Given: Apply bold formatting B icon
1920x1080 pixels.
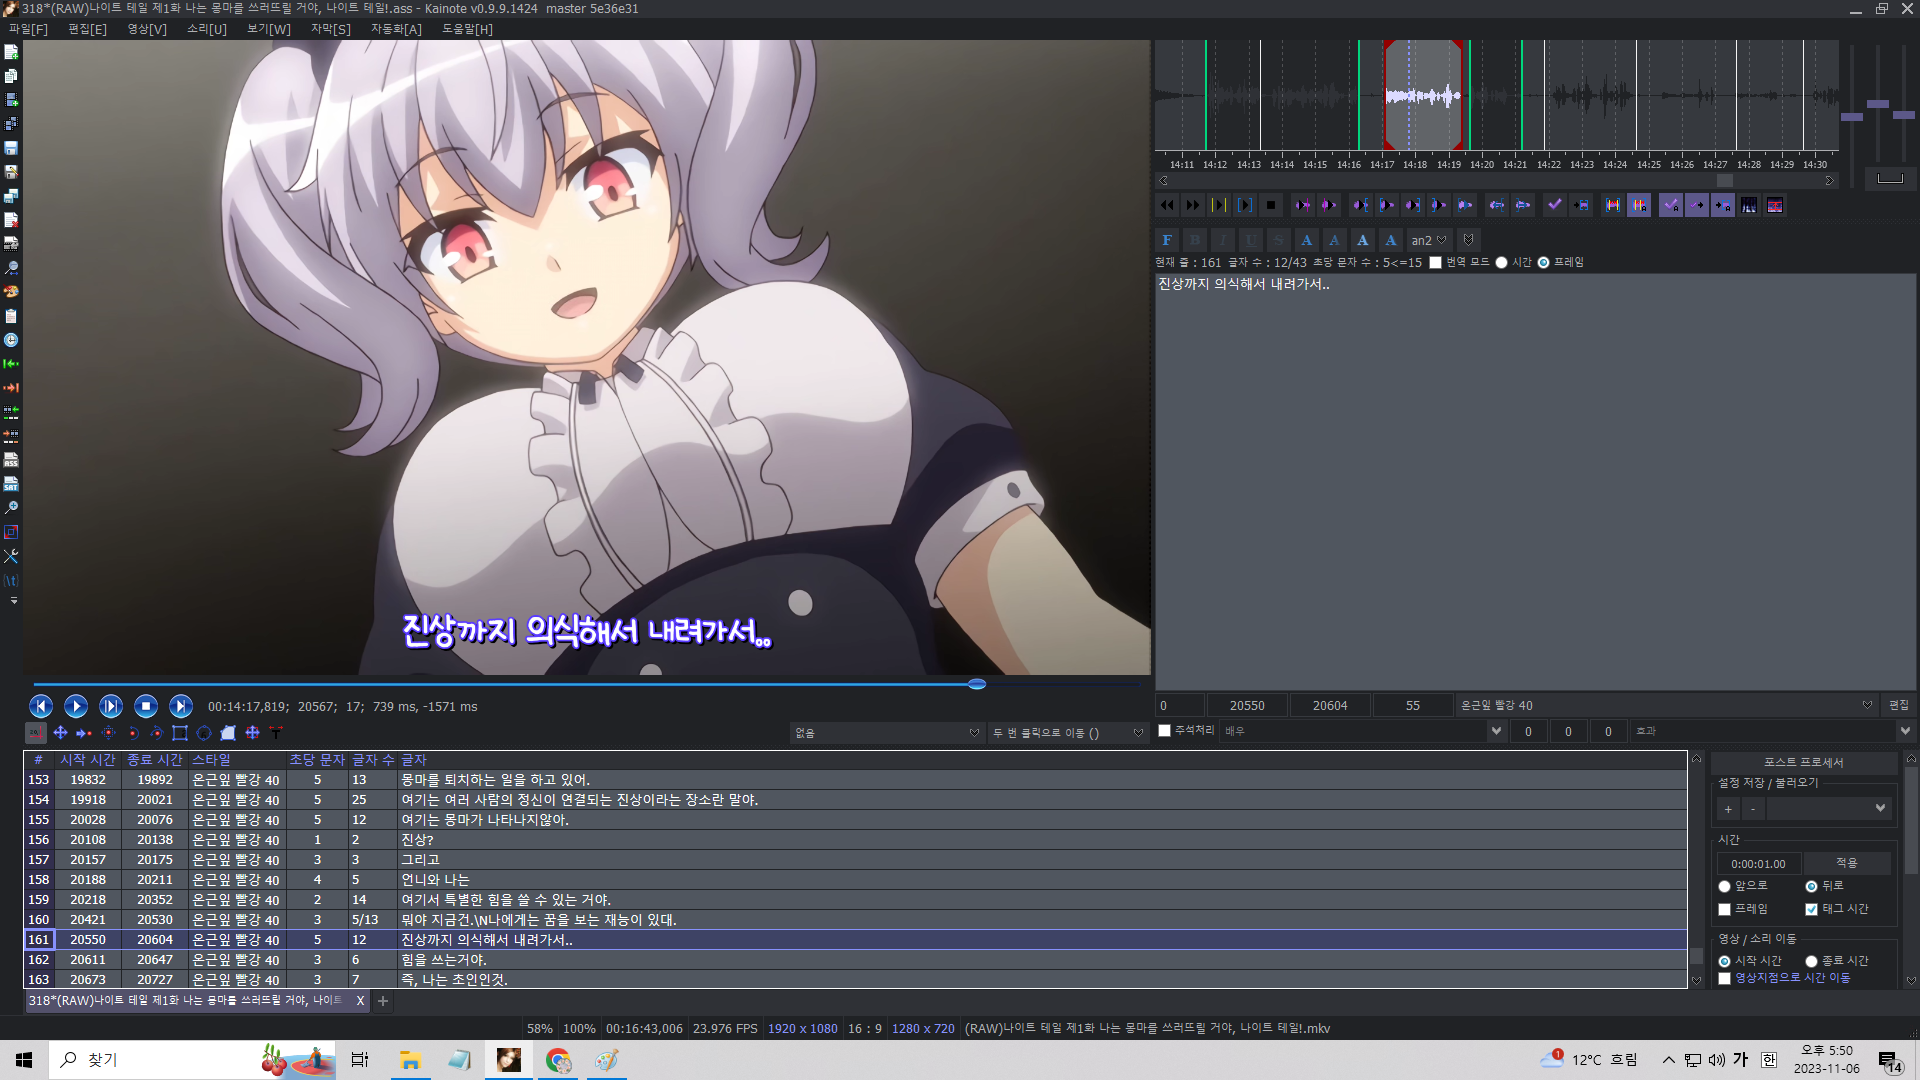Looking at the screenshot, I should point(1194,240).
